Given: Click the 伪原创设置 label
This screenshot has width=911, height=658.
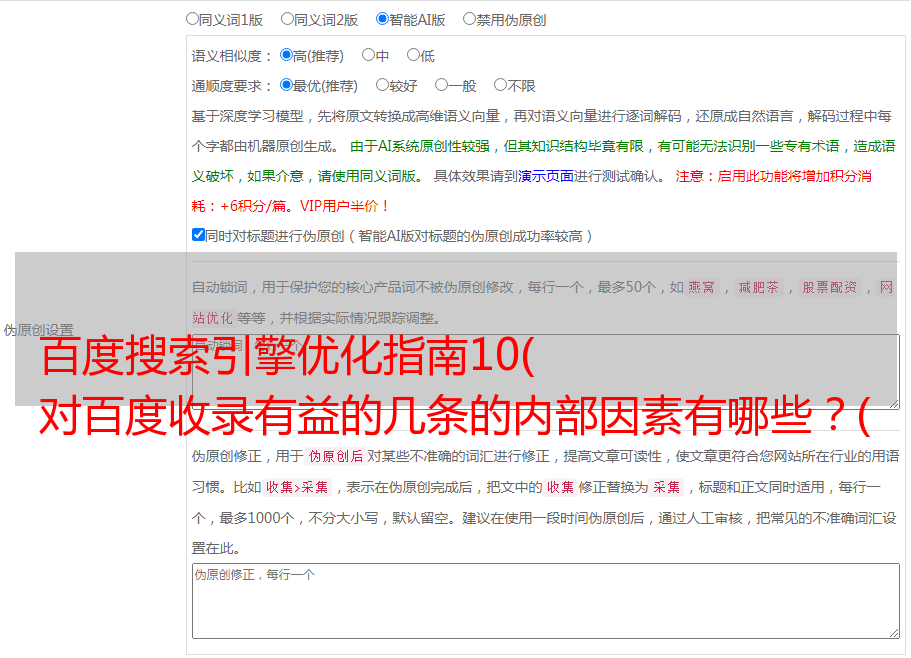Looking at the screenshot, I should (x=39, y=330).
